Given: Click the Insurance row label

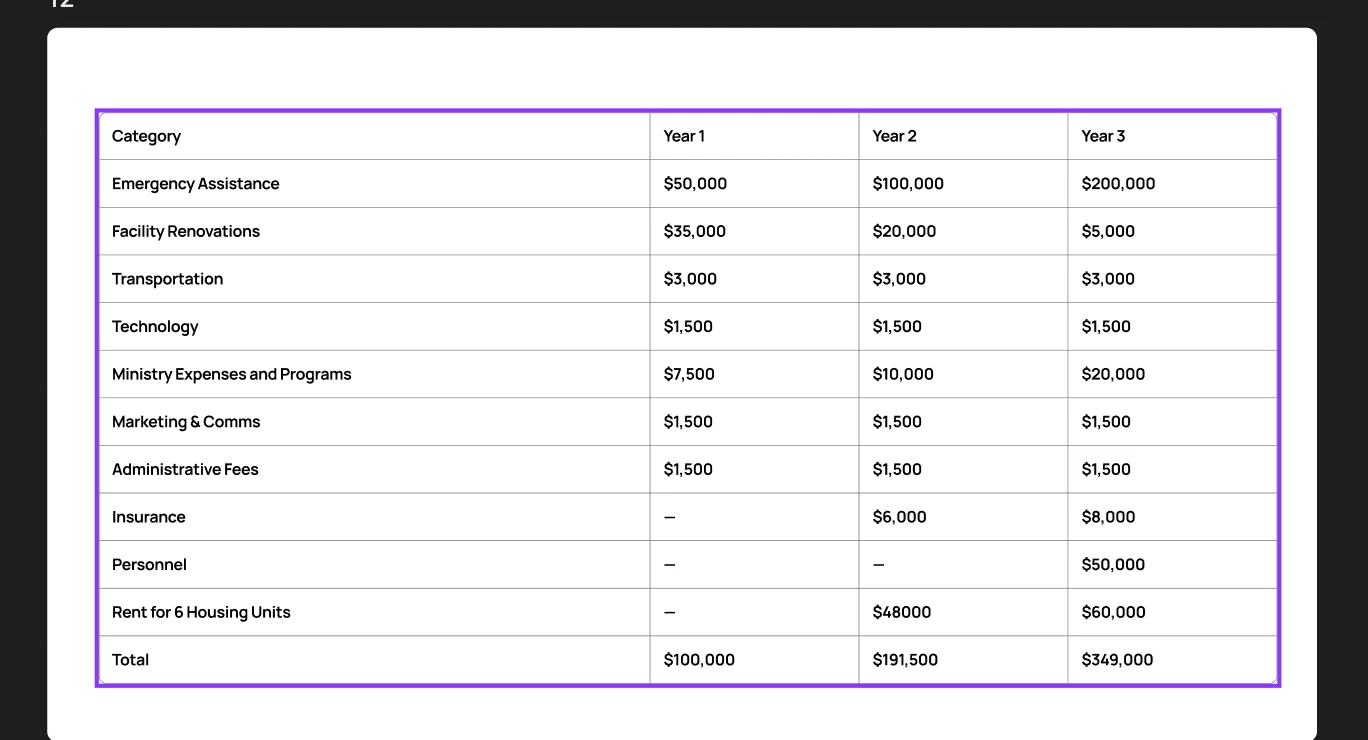Looking at the screenshot, I should tap(148, 517).
